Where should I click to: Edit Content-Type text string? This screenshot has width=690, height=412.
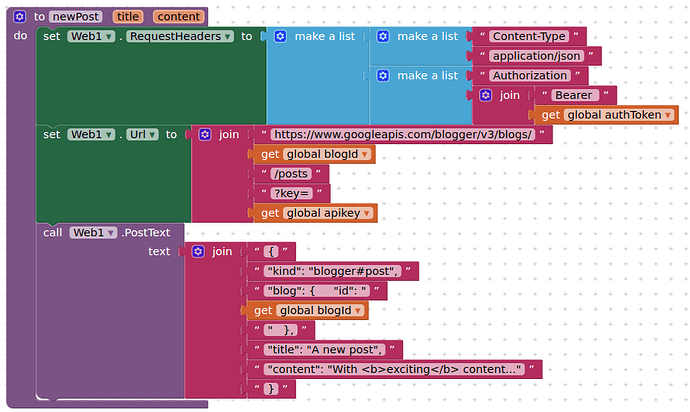click(x=529, y=36)
